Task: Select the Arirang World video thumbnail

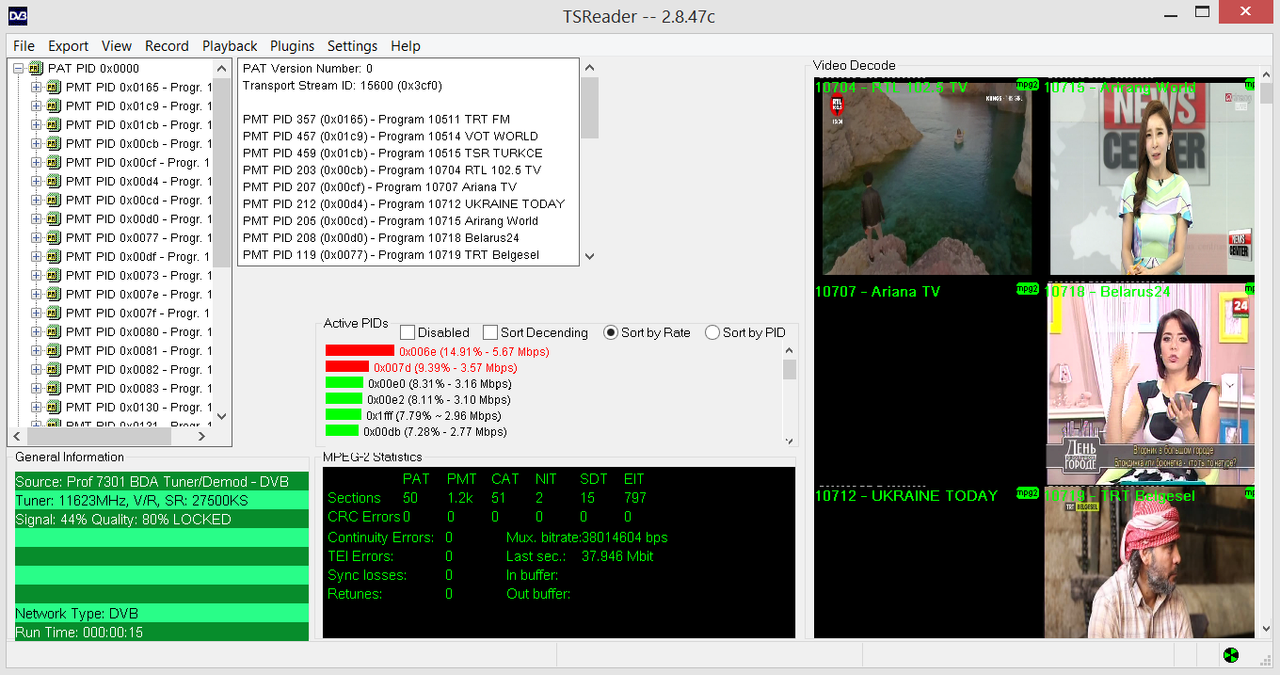Action: (x=1150, y=178)
